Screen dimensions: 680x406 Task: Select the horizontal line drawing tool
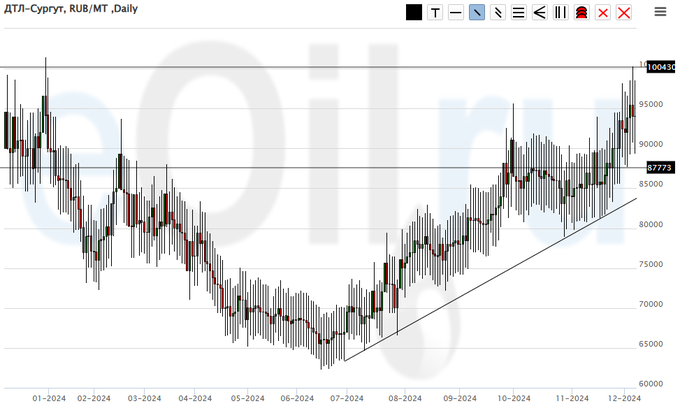(x=456, y=12)
